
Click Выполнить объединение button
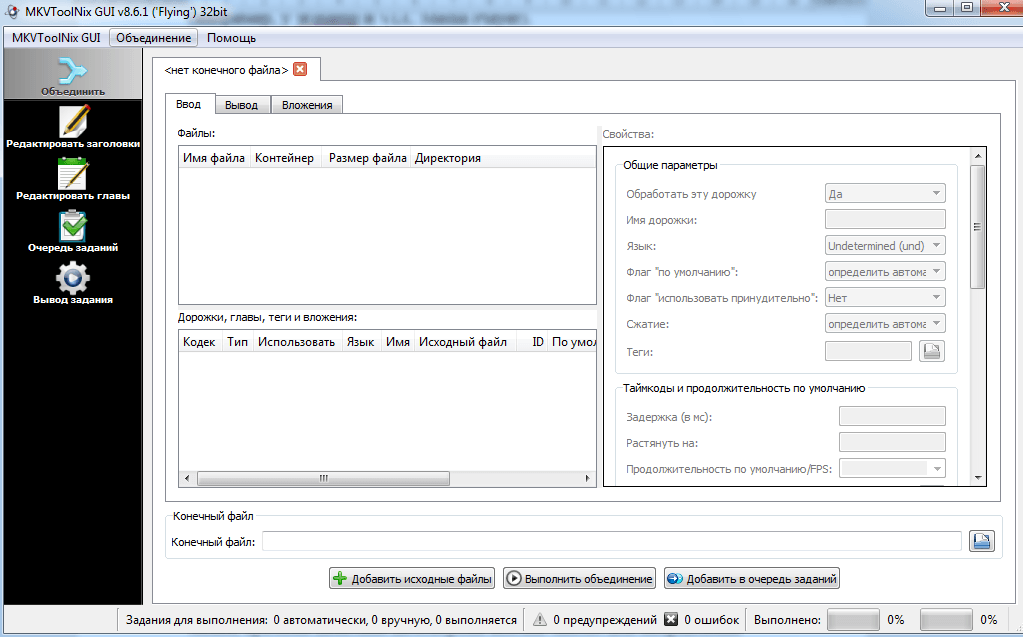coord(579,578)
